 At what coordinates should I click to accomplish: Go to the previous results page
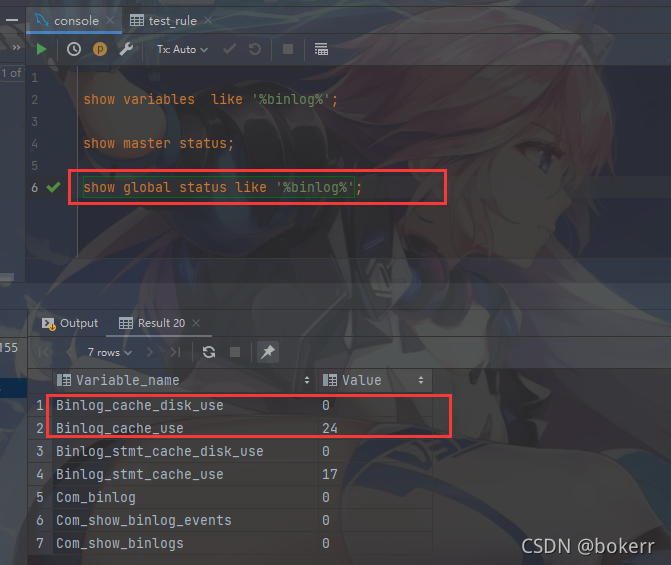[69, 352]
